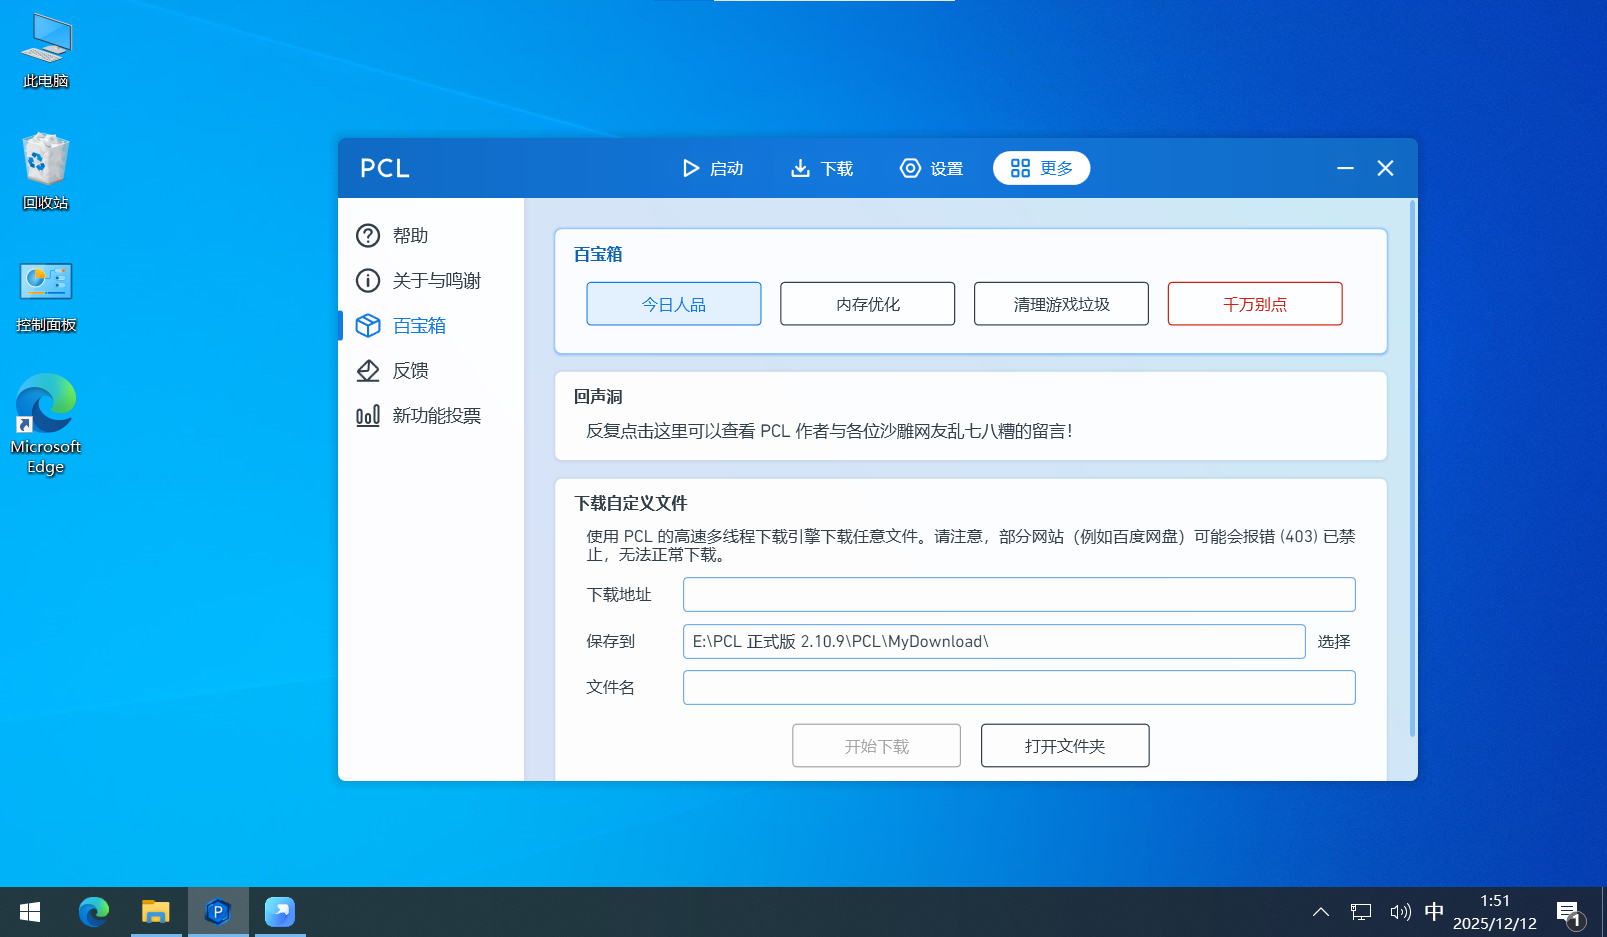1607x937 pixels.
Task: Click the 打开文件夹 button
Action: [x=1064, y=746]
